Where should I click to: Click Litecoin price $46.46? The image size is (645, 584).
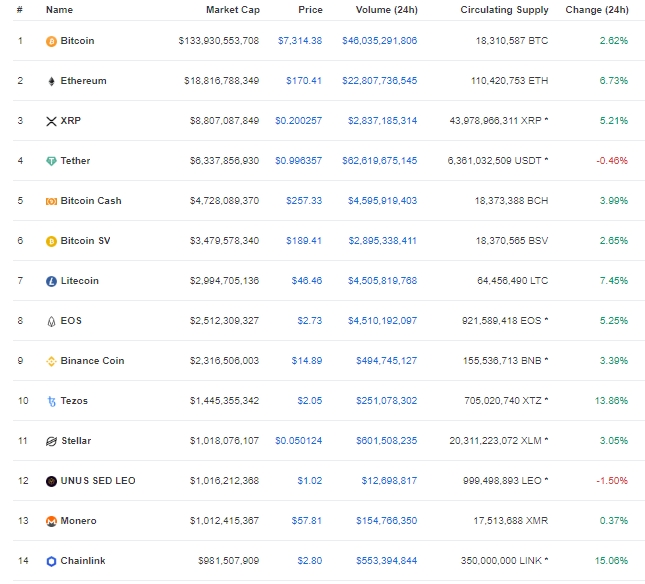[307, 280]
